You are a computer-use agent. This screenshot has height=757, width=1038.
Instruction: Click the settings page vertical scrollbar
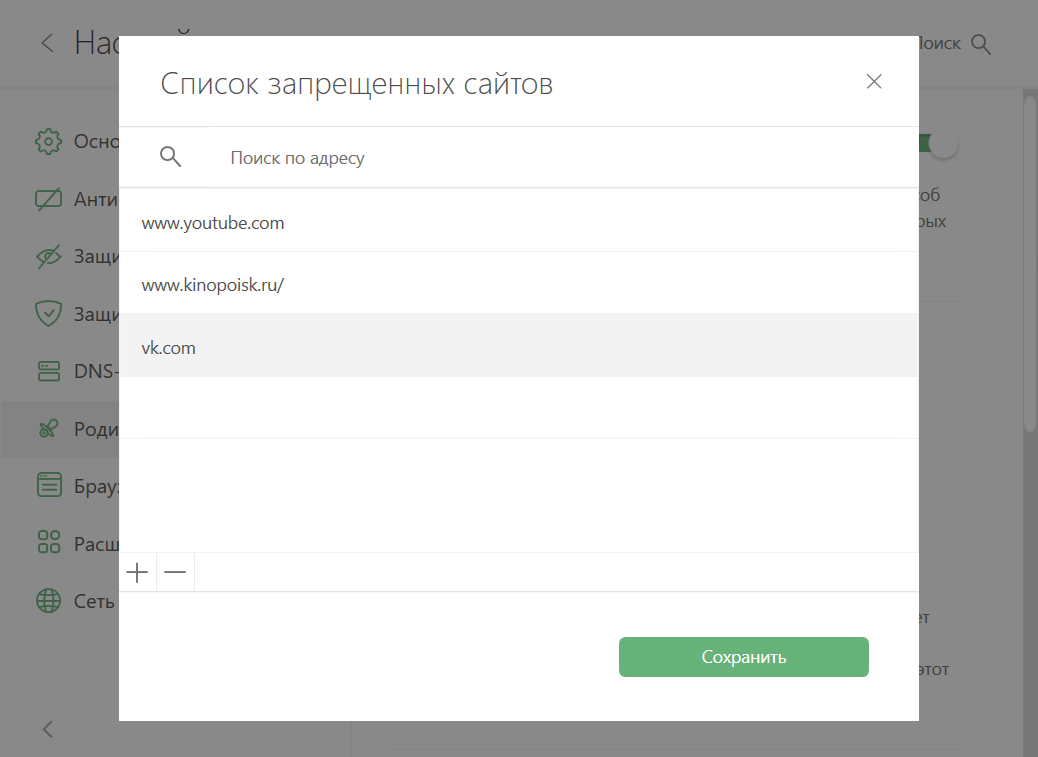coord(1030,265)
